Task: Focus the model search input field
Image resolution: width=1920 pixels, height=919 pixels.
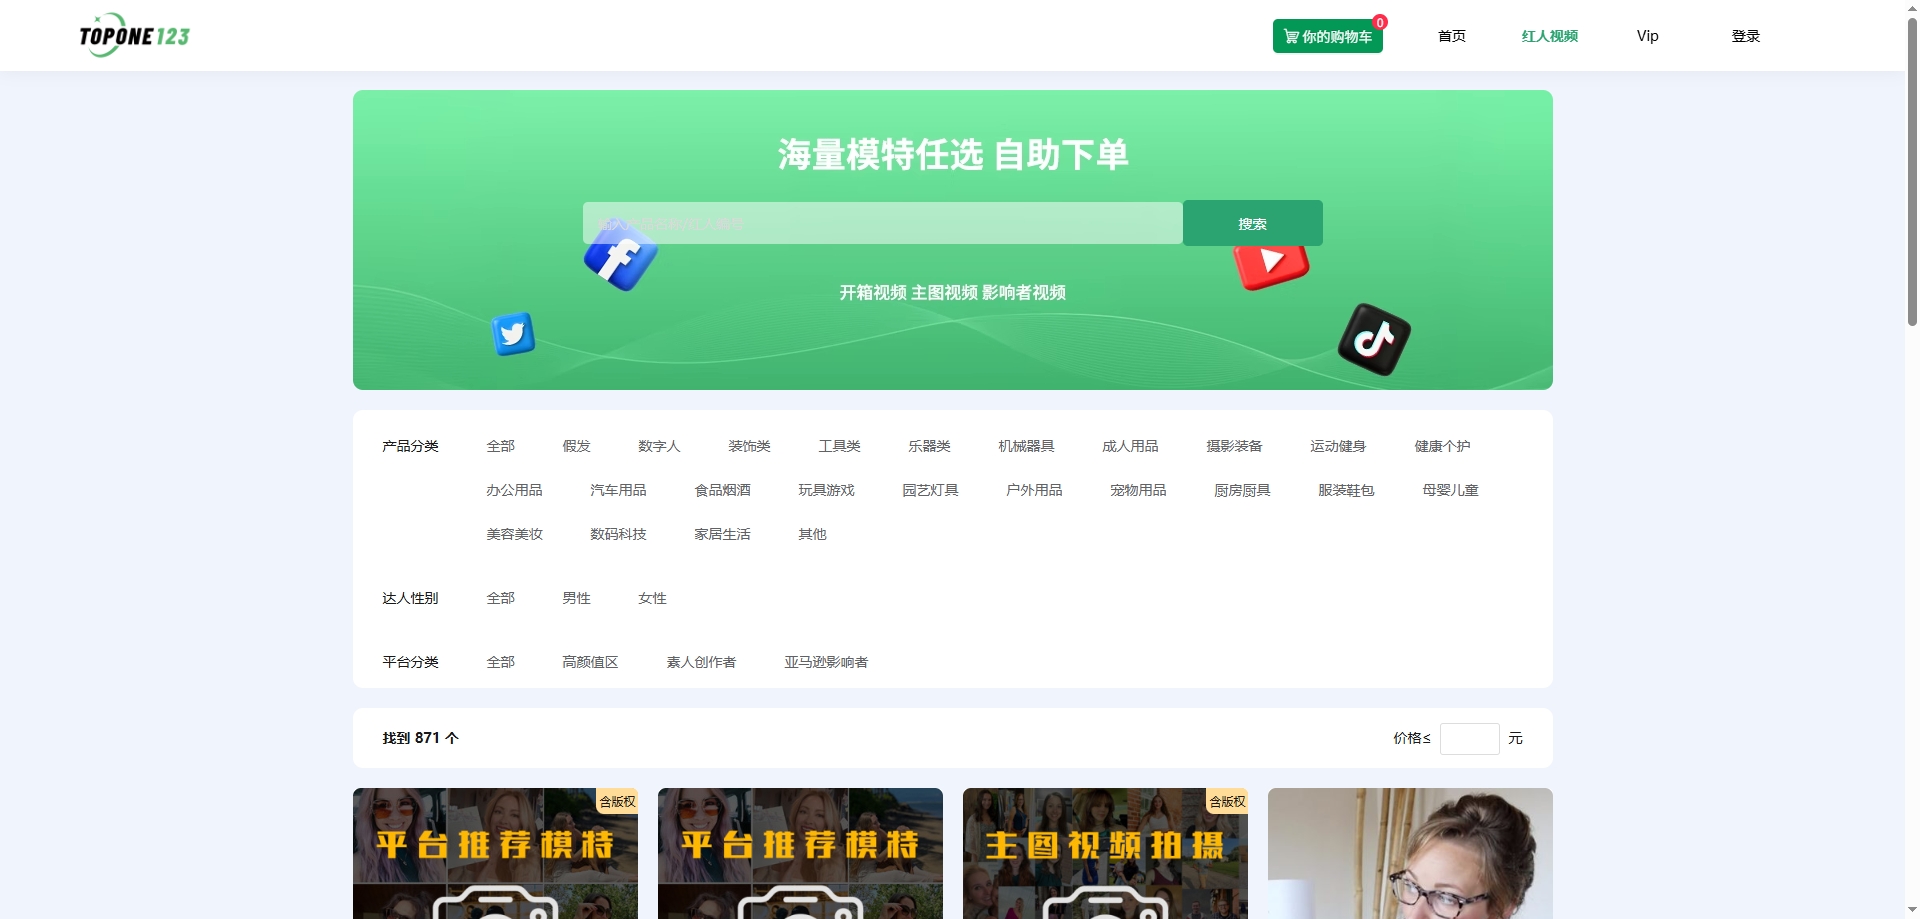Action: 882,223
